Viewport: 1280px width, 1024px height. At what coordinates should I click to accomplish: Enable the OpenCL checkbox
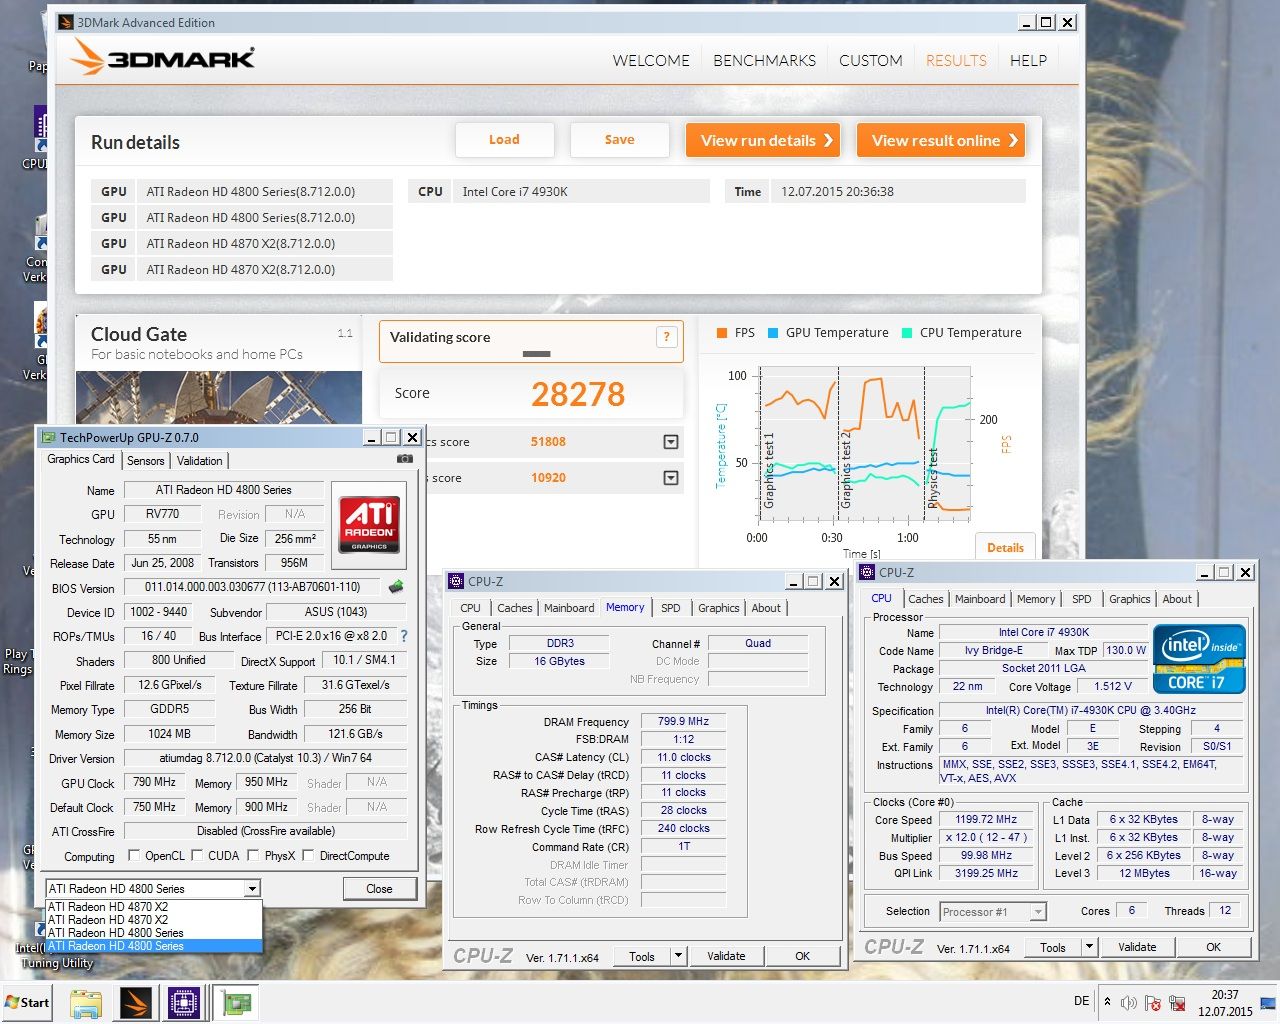[134, 855]
